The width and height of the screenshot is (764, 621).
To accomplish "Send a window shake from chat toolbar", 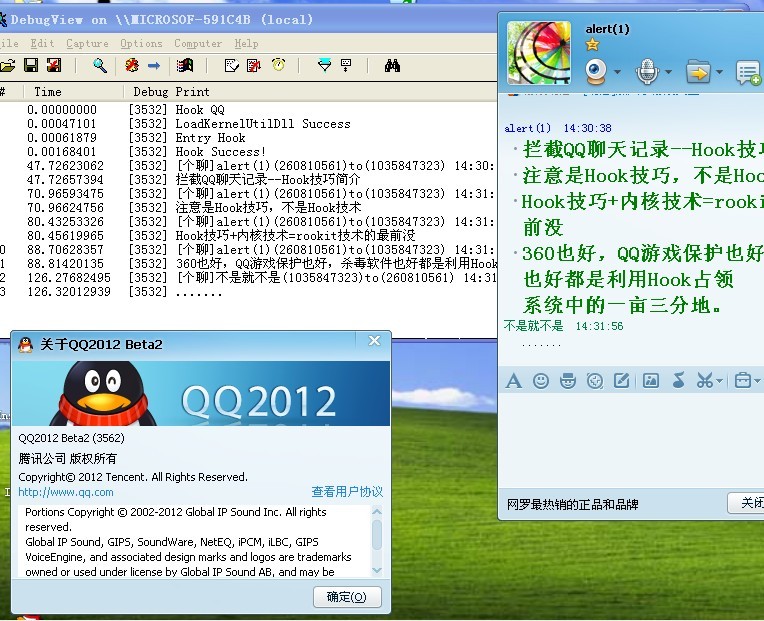I will pyautogui.click(x=595, y=380).
